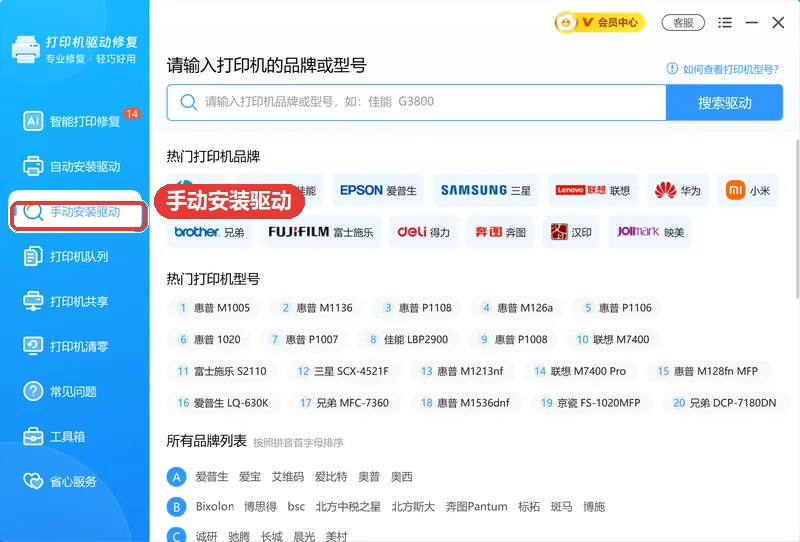The height and width of the screenshot is (542, 800).
Task: Click the 省心服务 heart icon
Action: (33, 481)
